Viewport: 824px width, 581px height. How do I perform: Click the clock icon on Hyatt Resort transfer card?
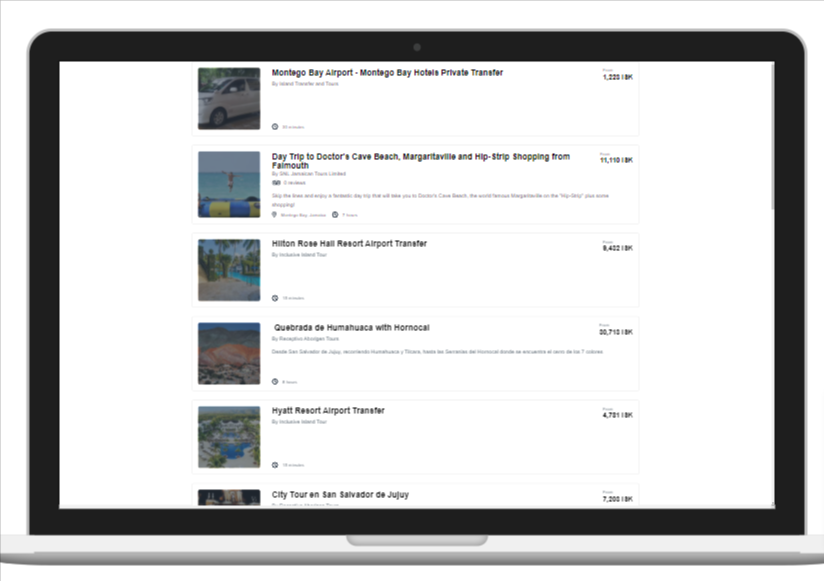276,464
